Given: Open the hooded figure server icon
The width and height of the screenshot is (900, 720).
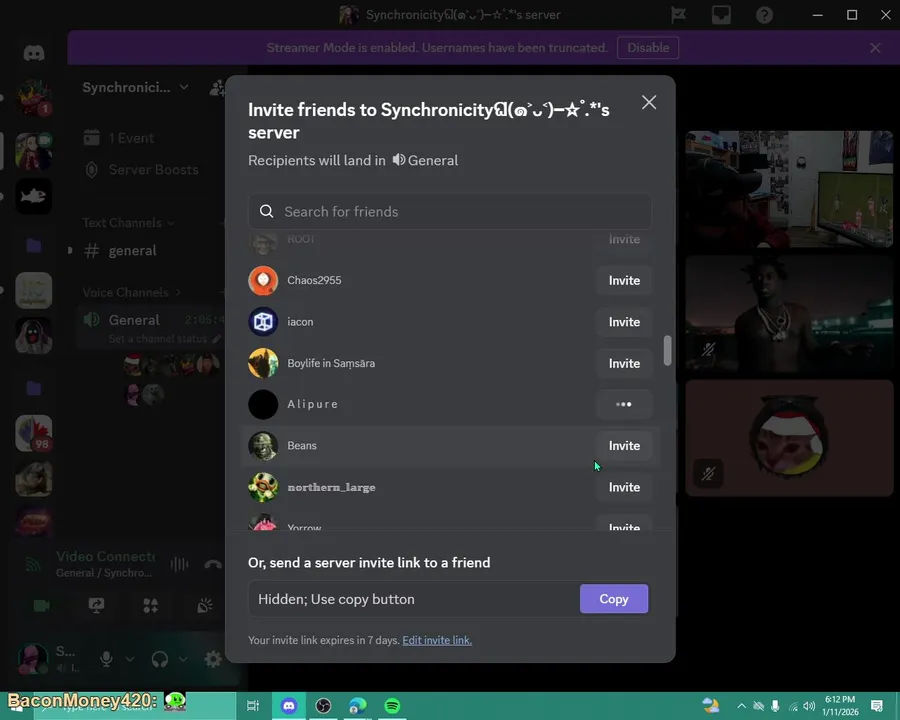Looking at the screenshot, I should pyautogui.click(x=34, y=336).
